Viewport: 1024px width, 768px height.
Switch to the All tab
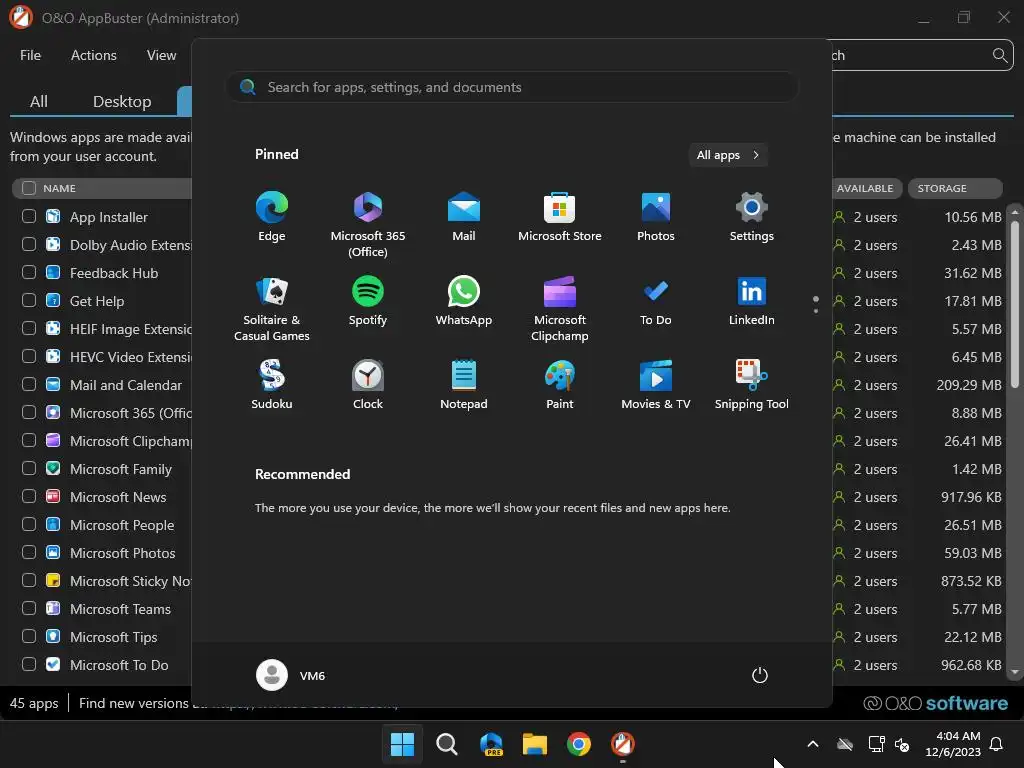click(x=39, y=101)
